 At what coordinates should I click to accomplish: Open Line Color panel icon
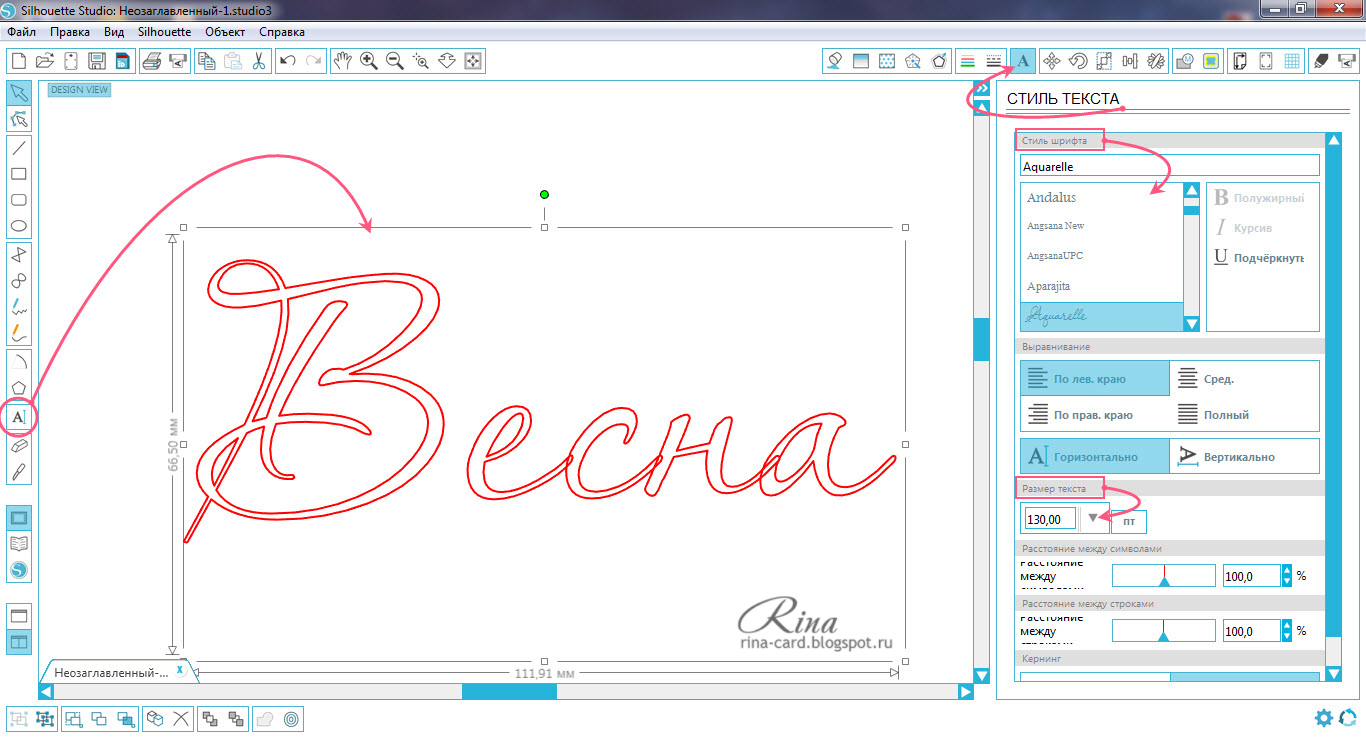pyautogui.click(x=967, y=61)
